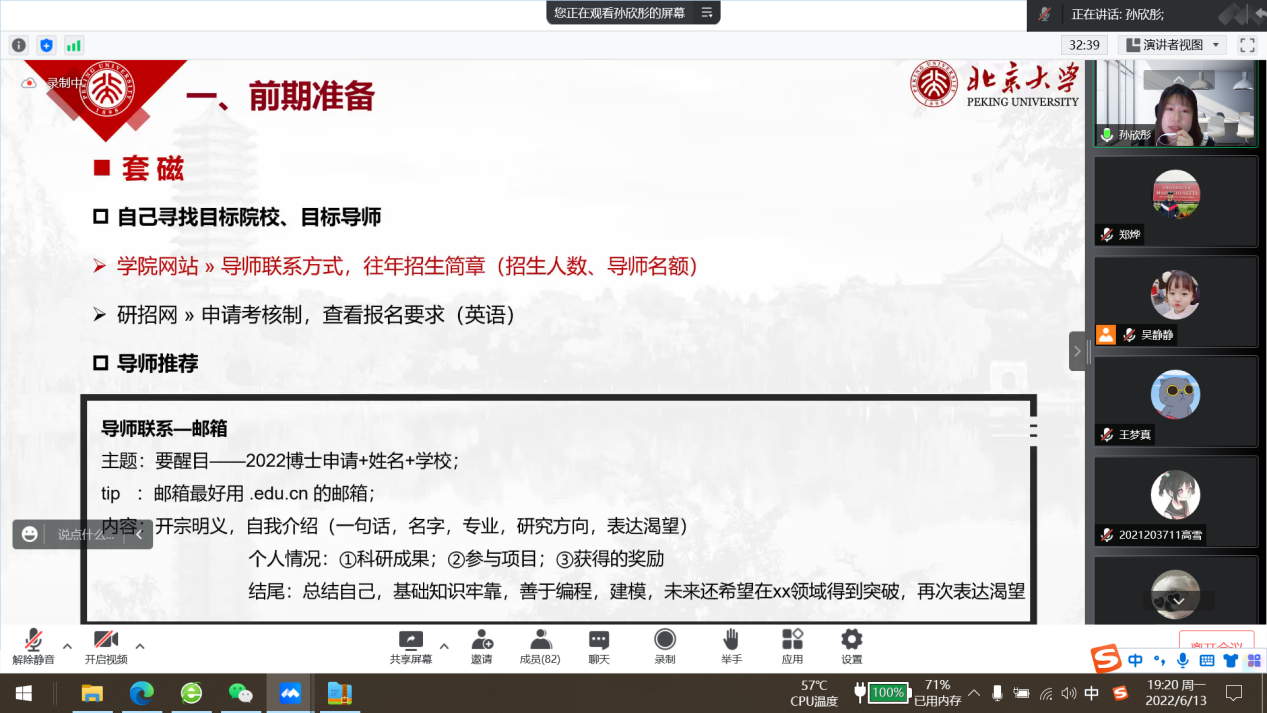Check the network signal bars icon

point(74,45)
